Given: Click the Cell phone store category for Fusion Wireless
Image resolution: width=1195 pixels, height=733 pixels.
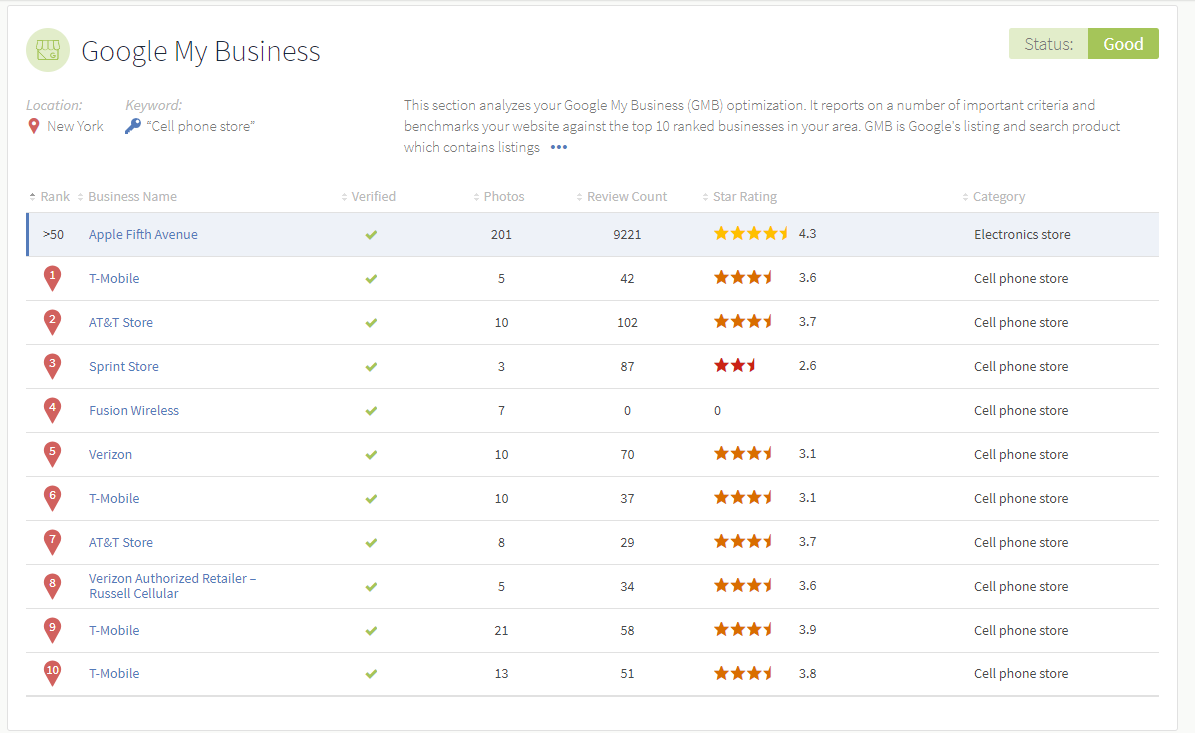Looking at the screenshot, I should click(1021, 411).
